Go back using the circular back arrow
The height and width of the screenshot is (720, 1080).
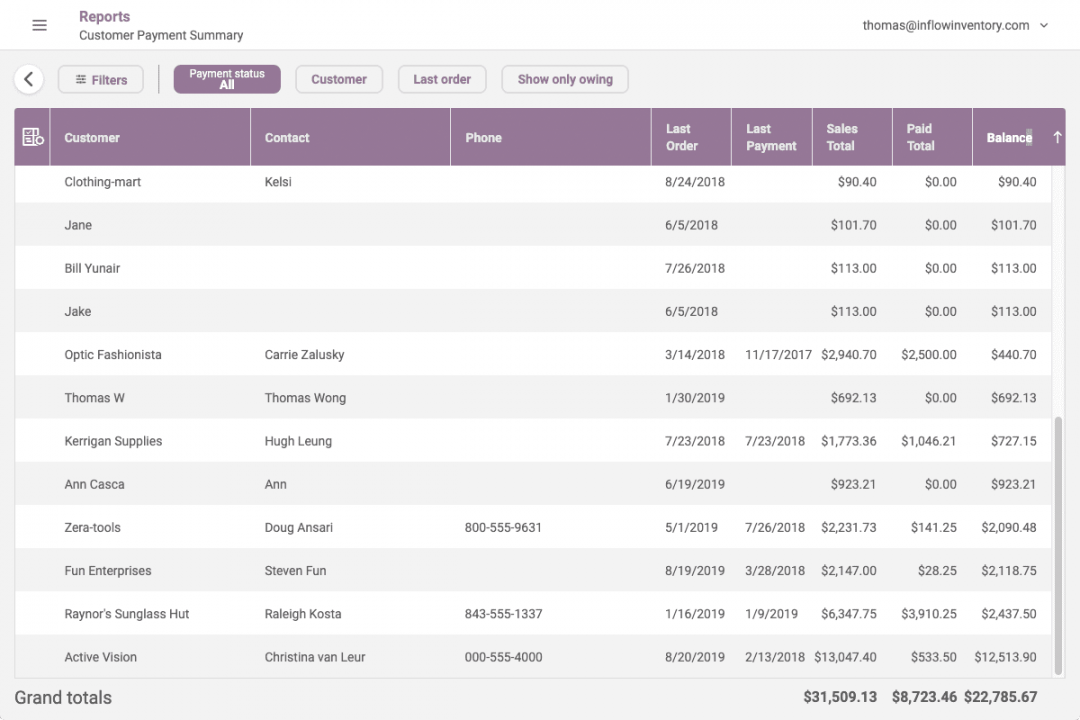click(28, 79)
